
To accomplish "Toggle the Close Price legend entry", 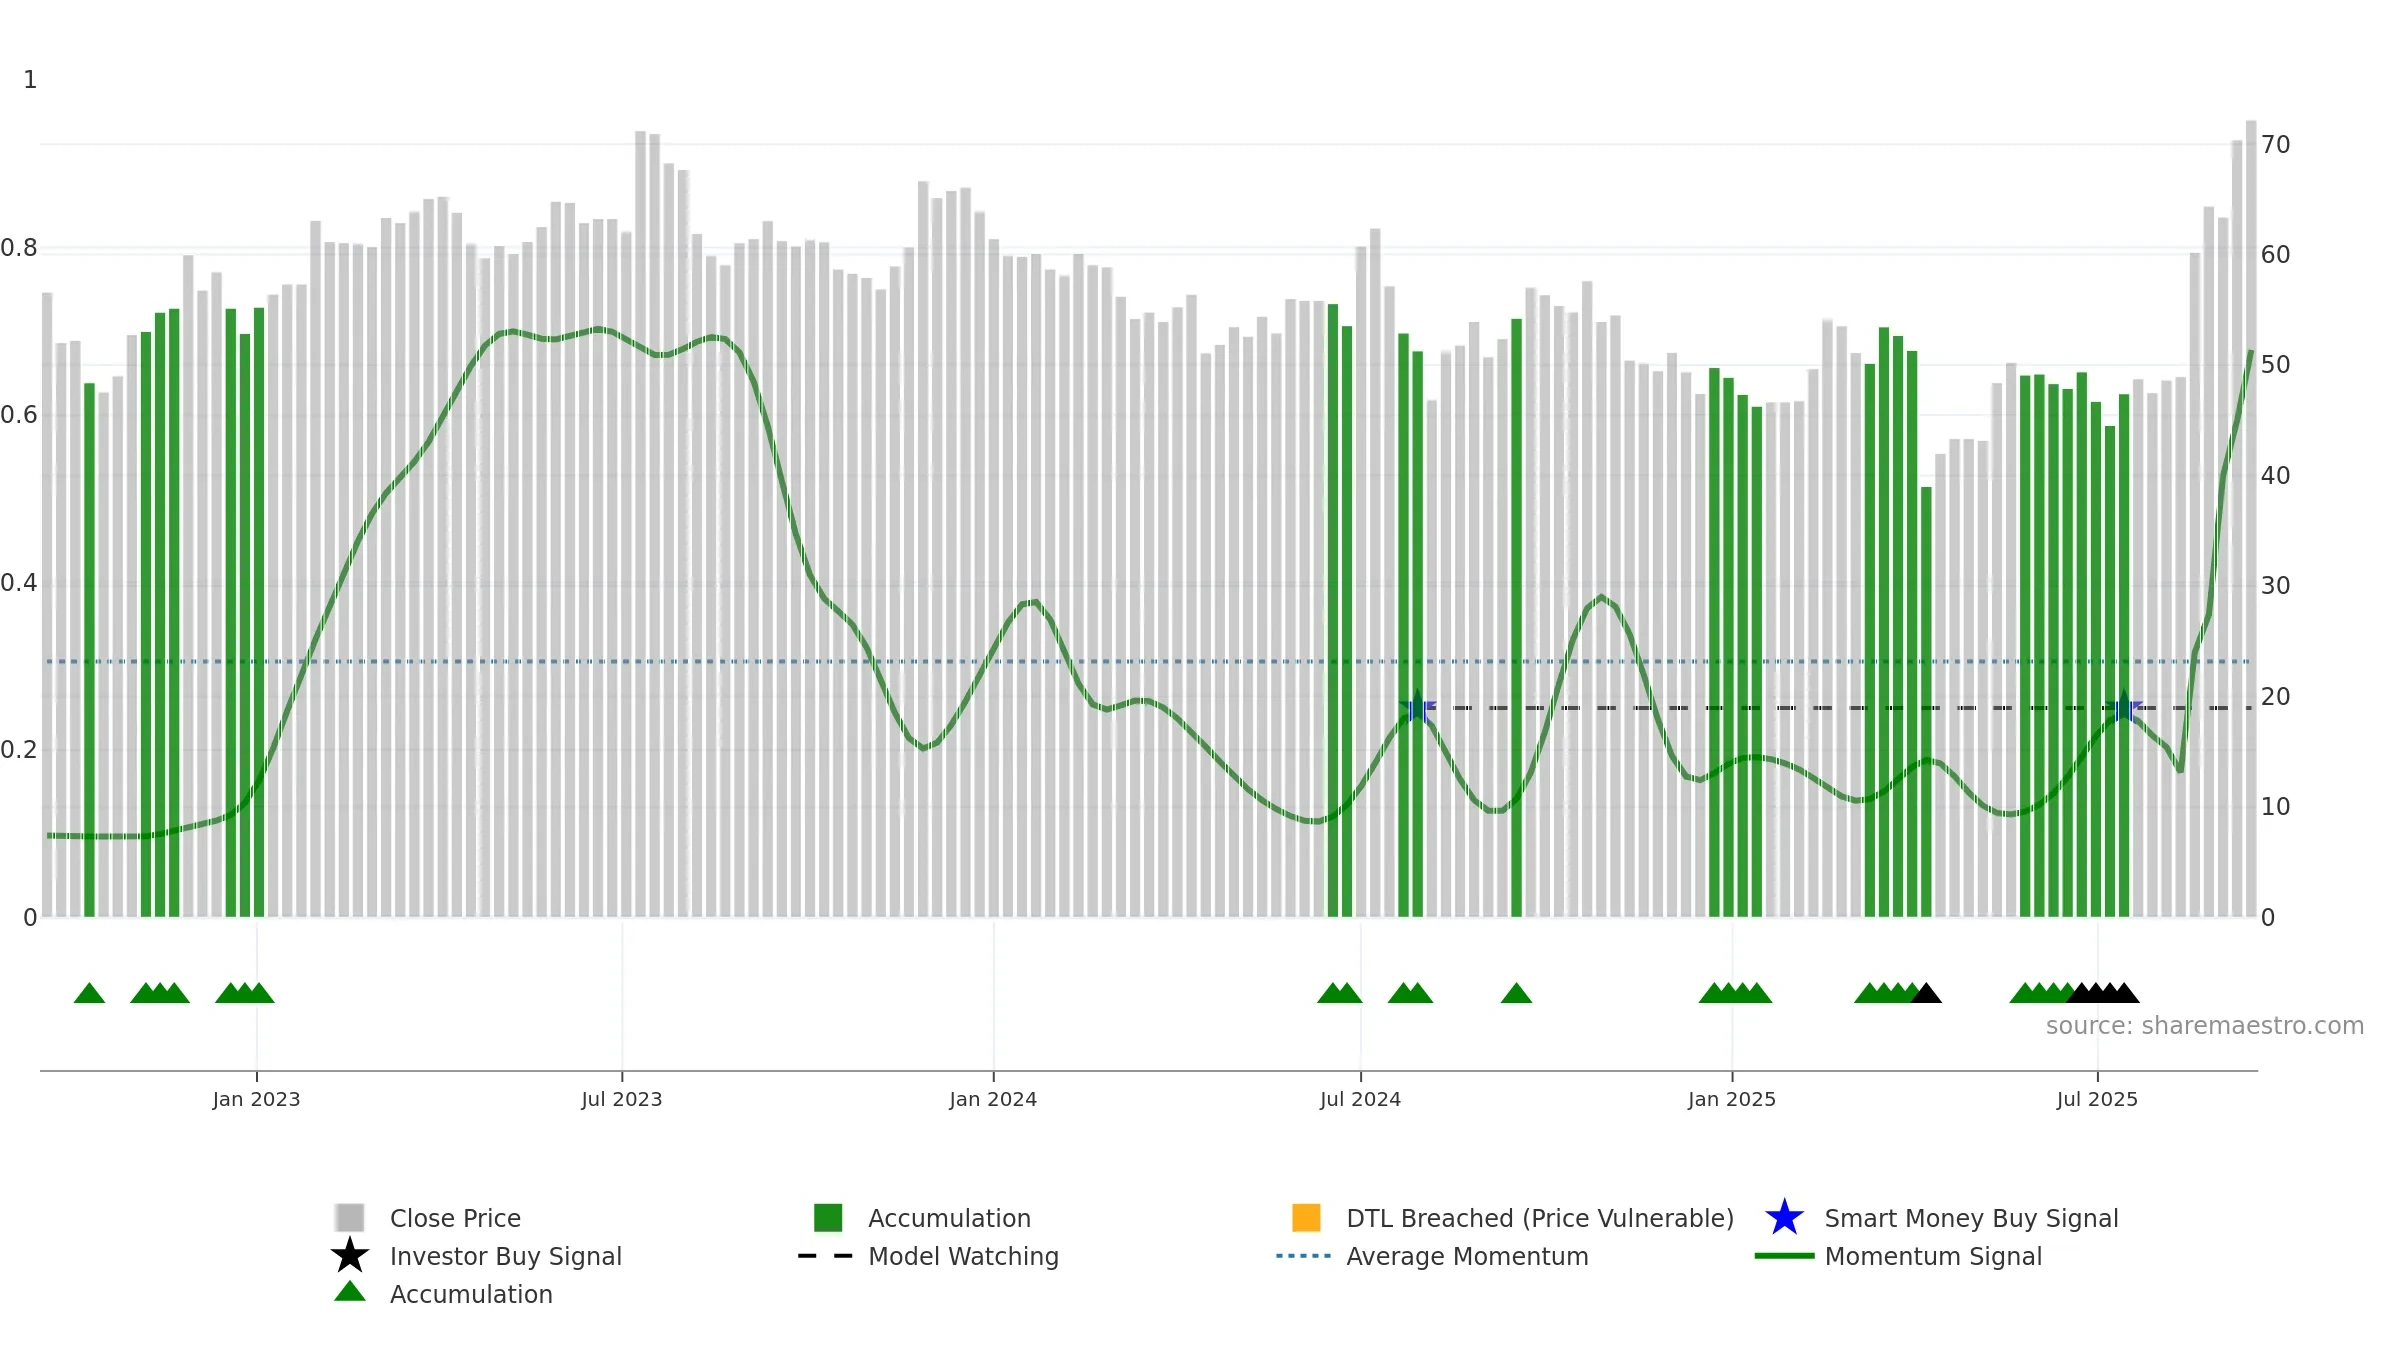I will point(455,1218).
